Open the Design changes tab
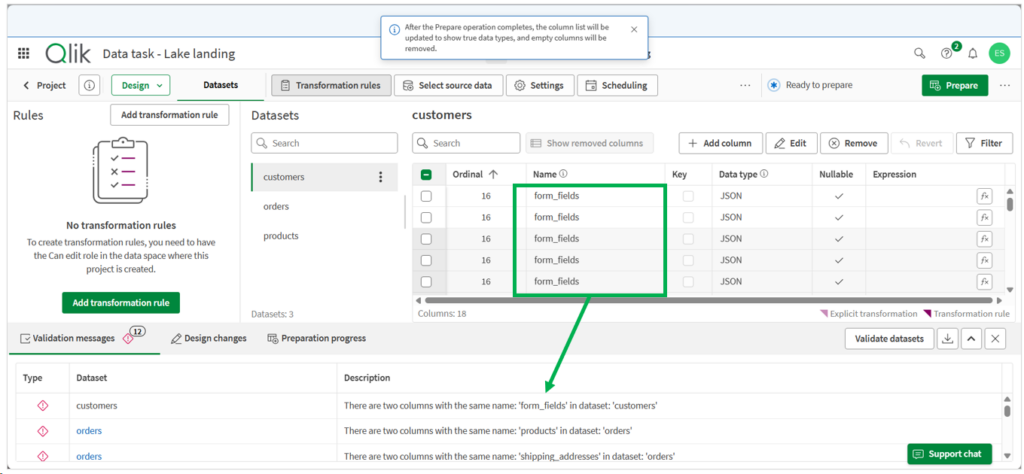 coord(209,338)
